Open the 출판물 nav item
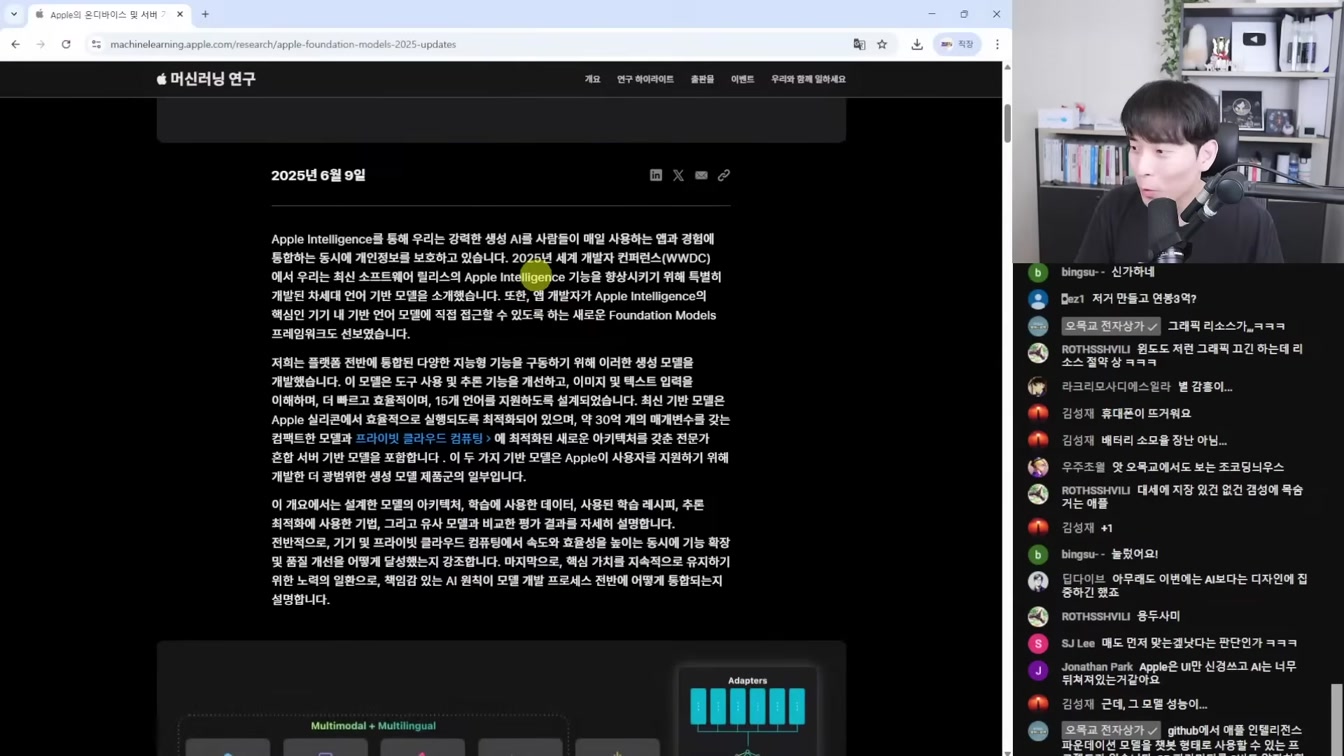 coord(702,79)
